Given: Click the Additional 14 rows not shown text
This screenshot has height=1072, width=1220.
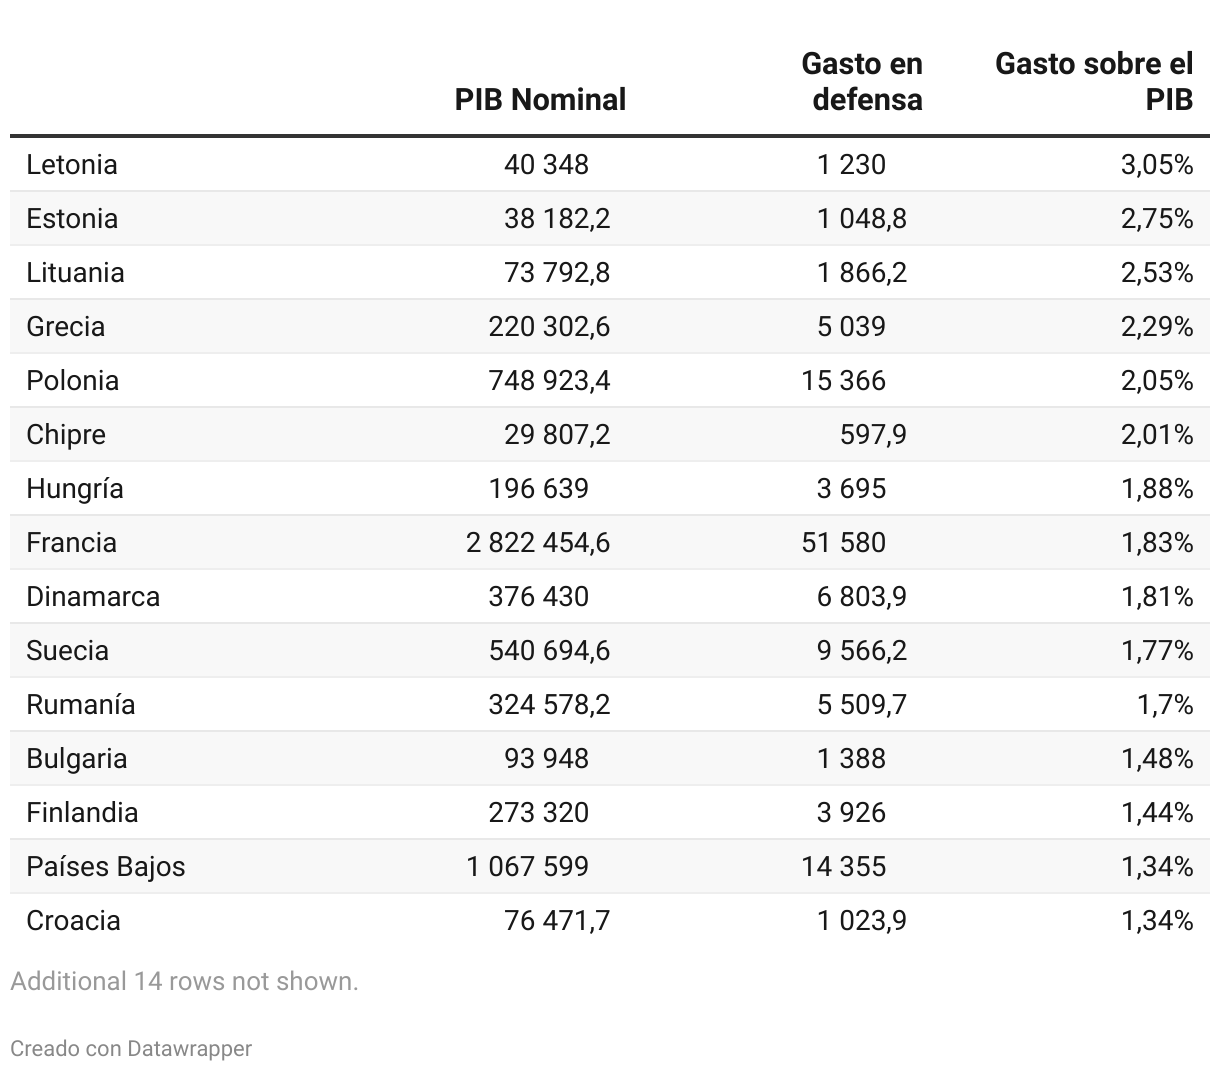Looking at the screenshot, I should click(184, 981).
